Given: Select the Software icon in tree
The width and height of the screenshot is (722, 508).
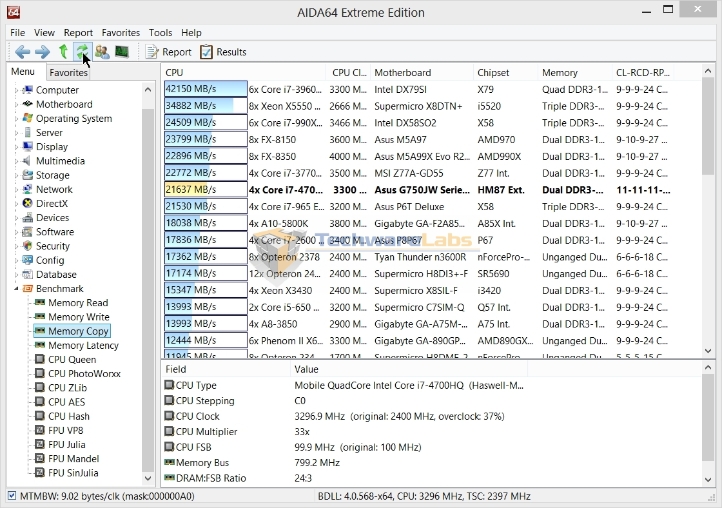Looking at the screenshot, I should (28, 232).
